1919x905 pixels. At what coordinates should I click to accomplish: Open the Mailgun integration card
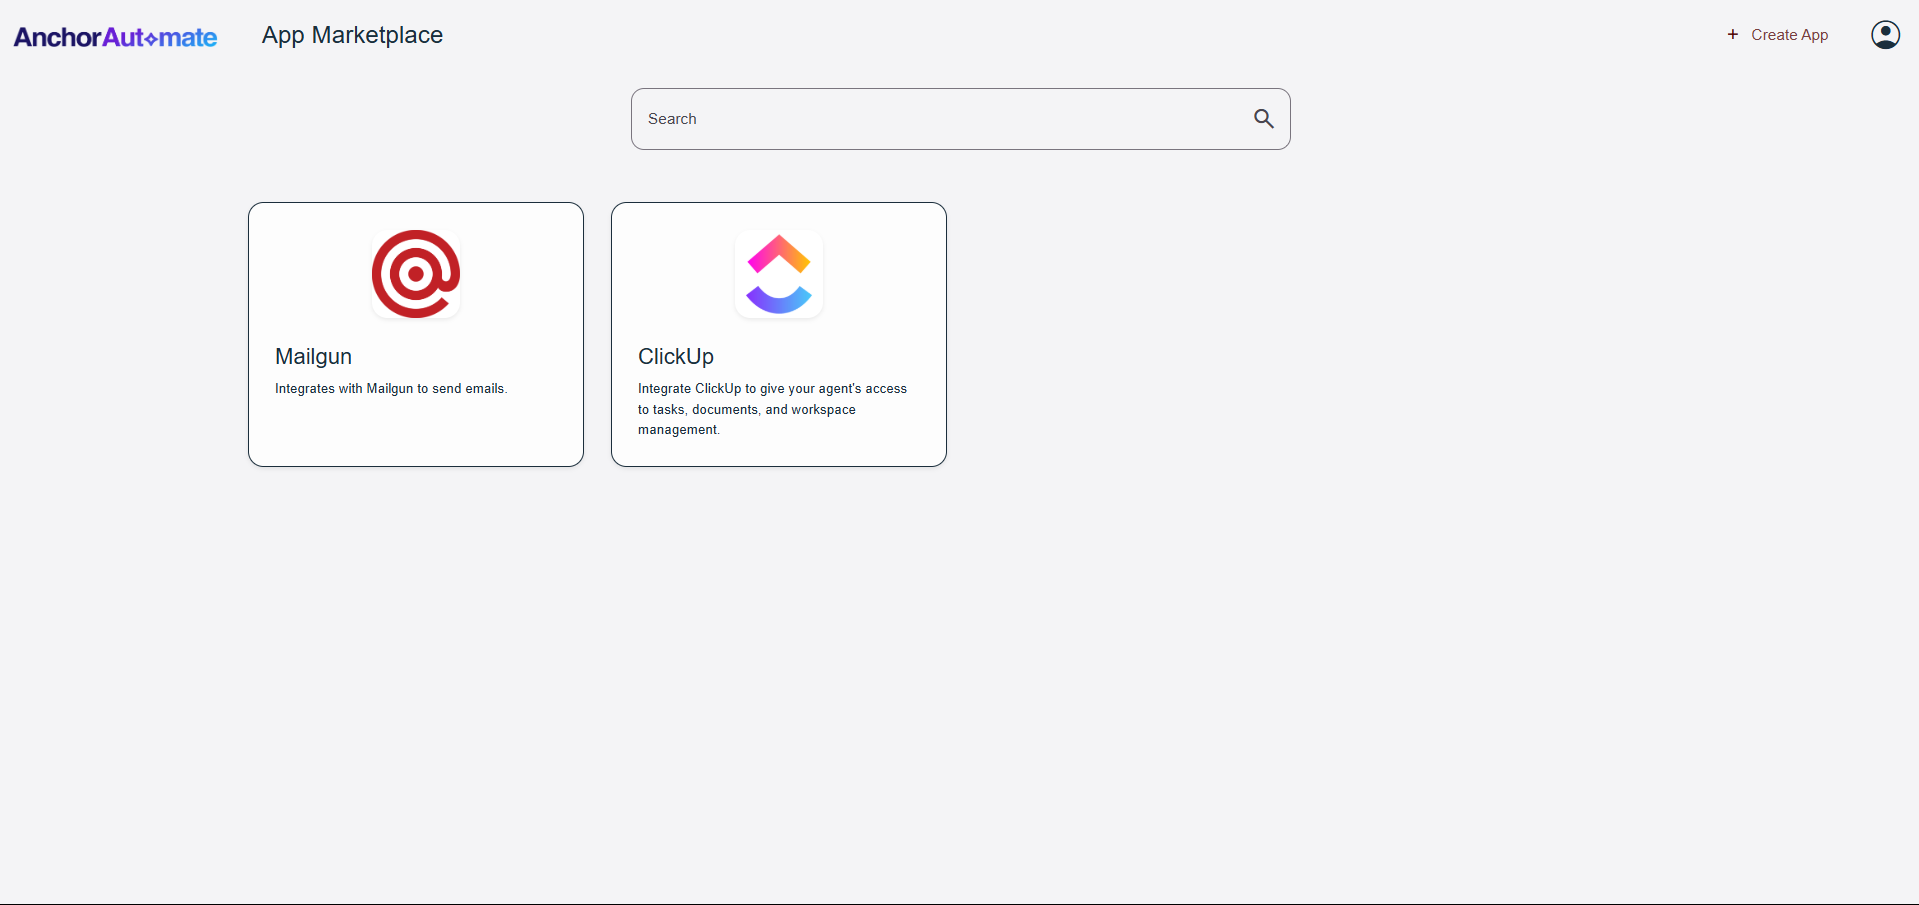point(415,334)
